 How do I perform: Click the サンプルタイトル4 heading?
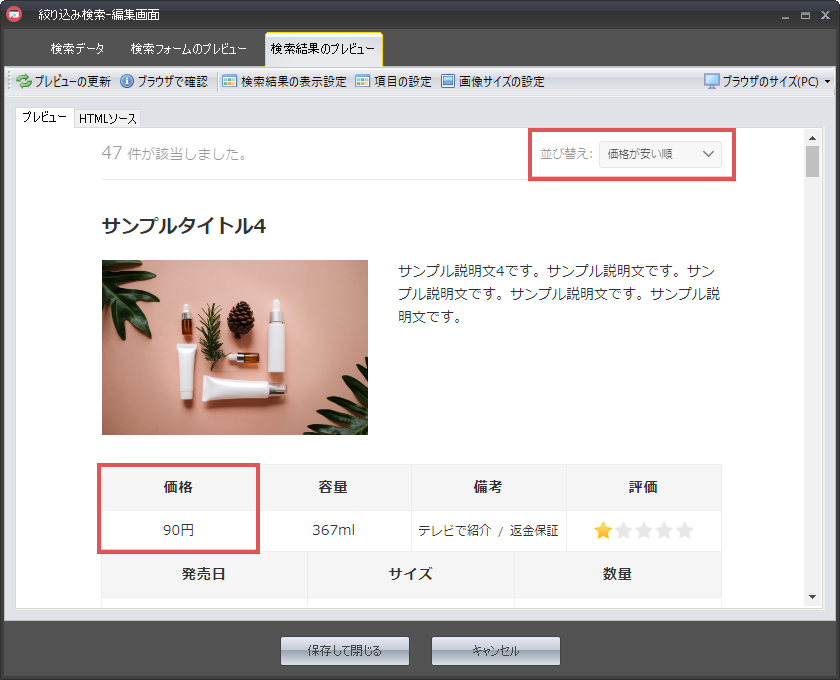pyautogui.click(x=184, y=226)
